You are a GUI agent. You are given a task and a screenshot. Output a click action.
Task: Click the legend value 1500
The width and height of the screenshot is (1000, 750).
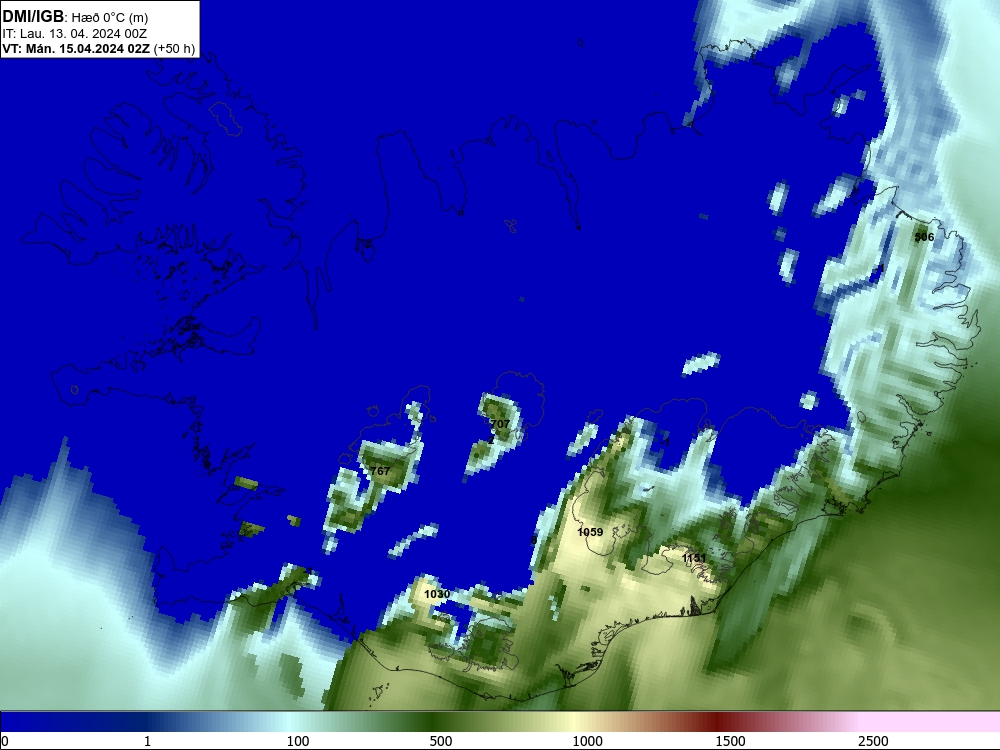pyautogui.click(x=730, y=741)
